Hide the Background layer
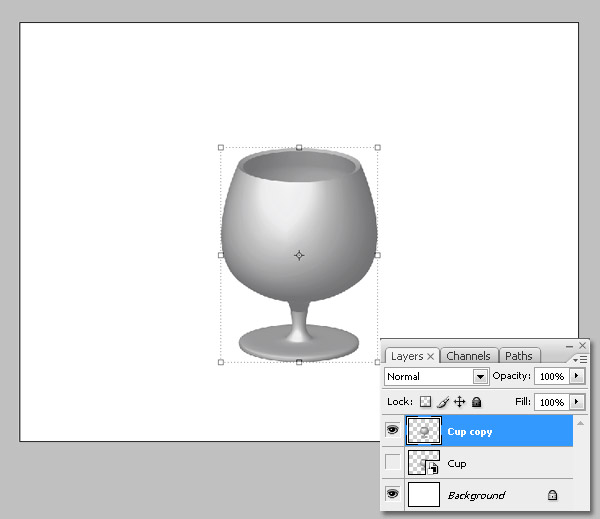The image size is (600, 519). point(393,494)
